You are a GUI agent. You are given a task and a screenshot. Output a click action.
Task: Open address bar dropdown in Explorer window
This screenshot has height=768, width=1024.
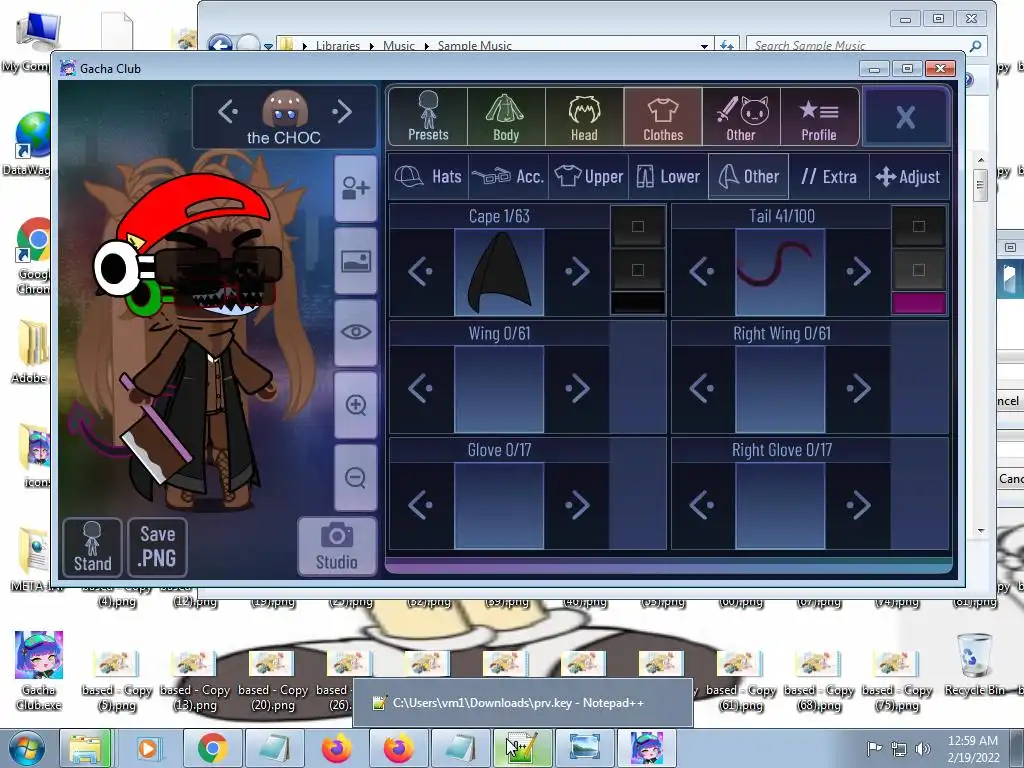(x=704, y=46)
